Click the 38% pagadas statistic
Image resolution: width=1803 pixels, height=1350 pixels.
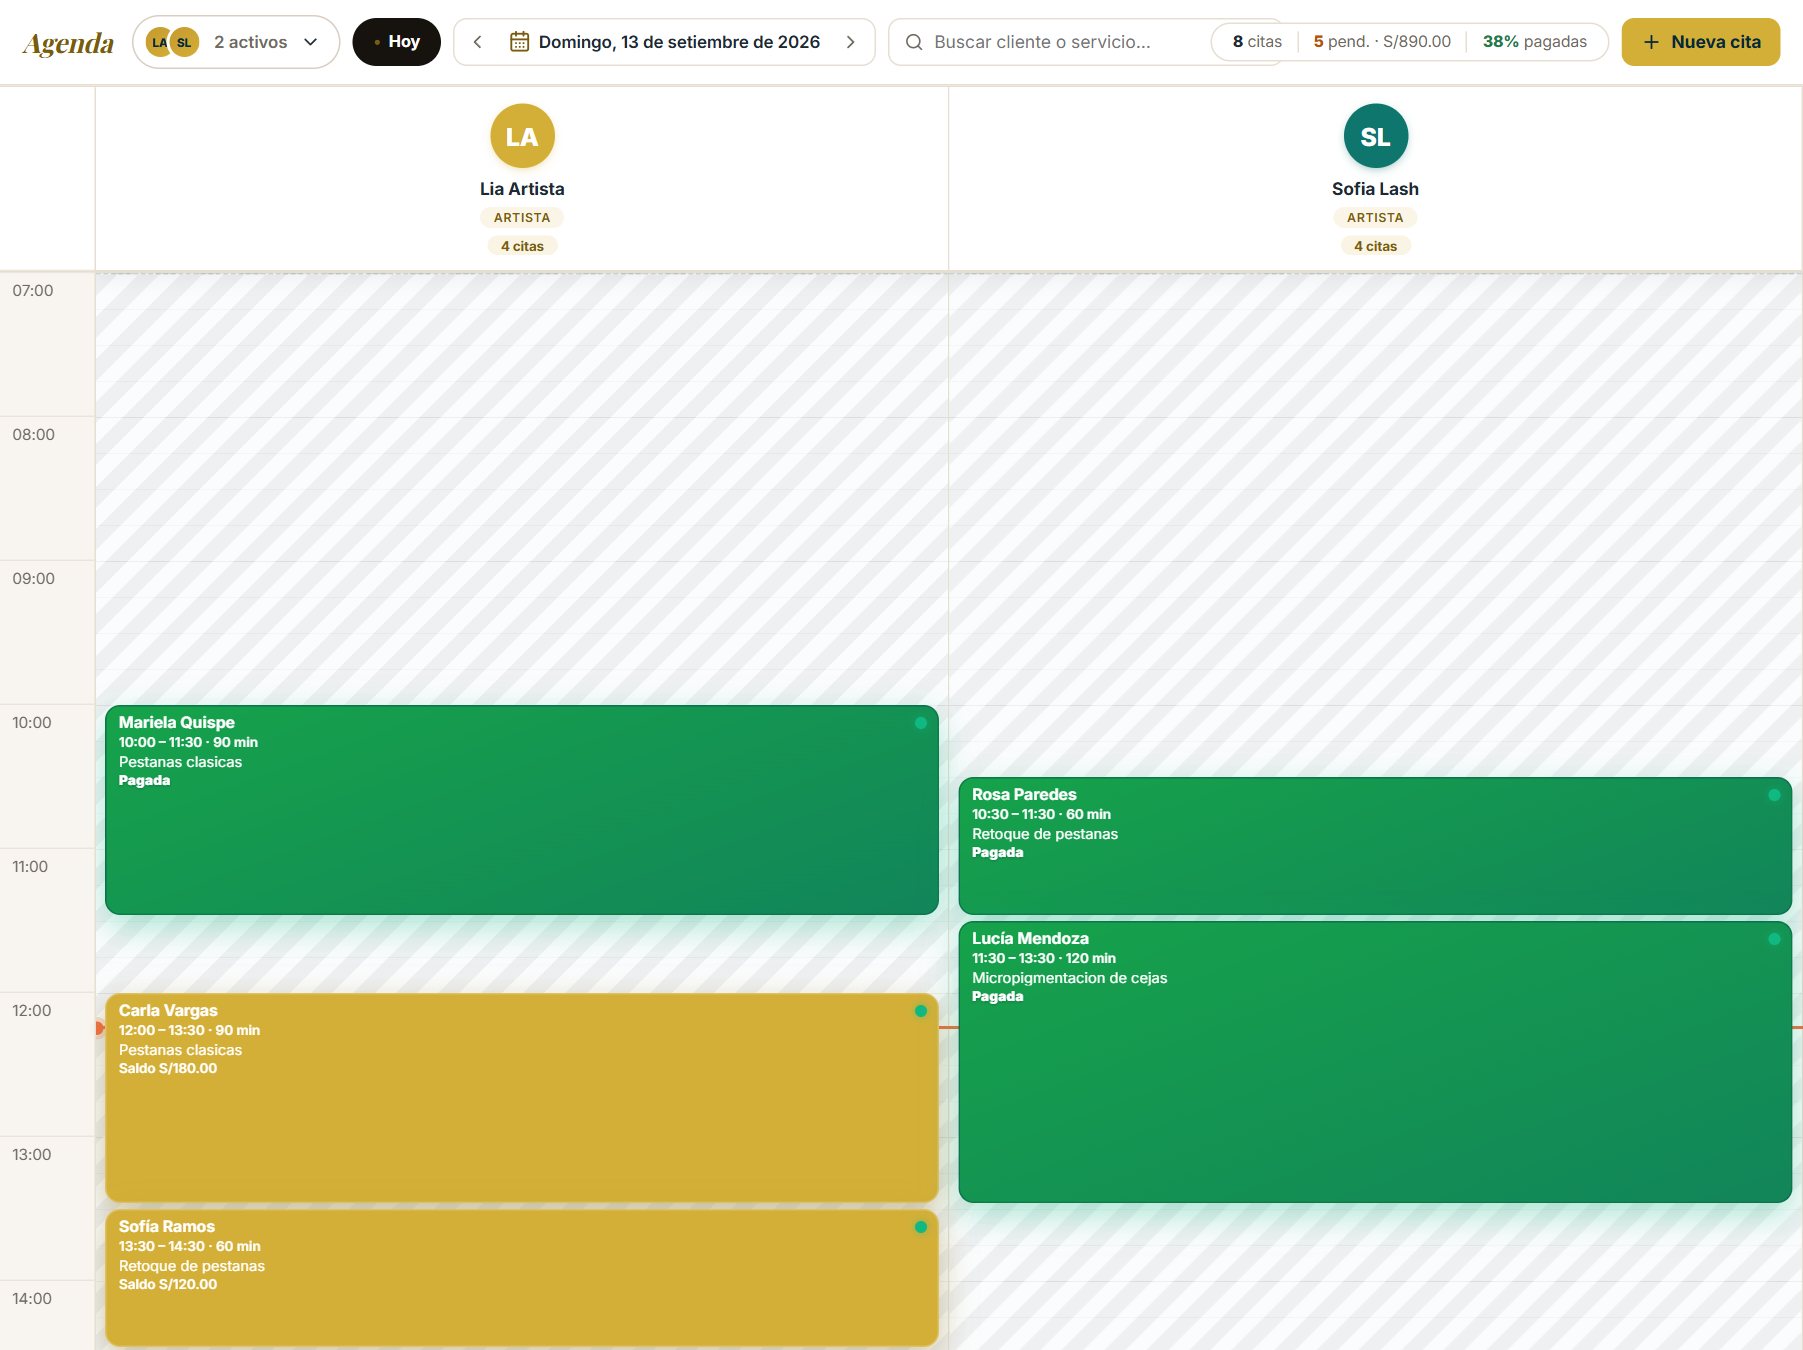coord(1534,42)
